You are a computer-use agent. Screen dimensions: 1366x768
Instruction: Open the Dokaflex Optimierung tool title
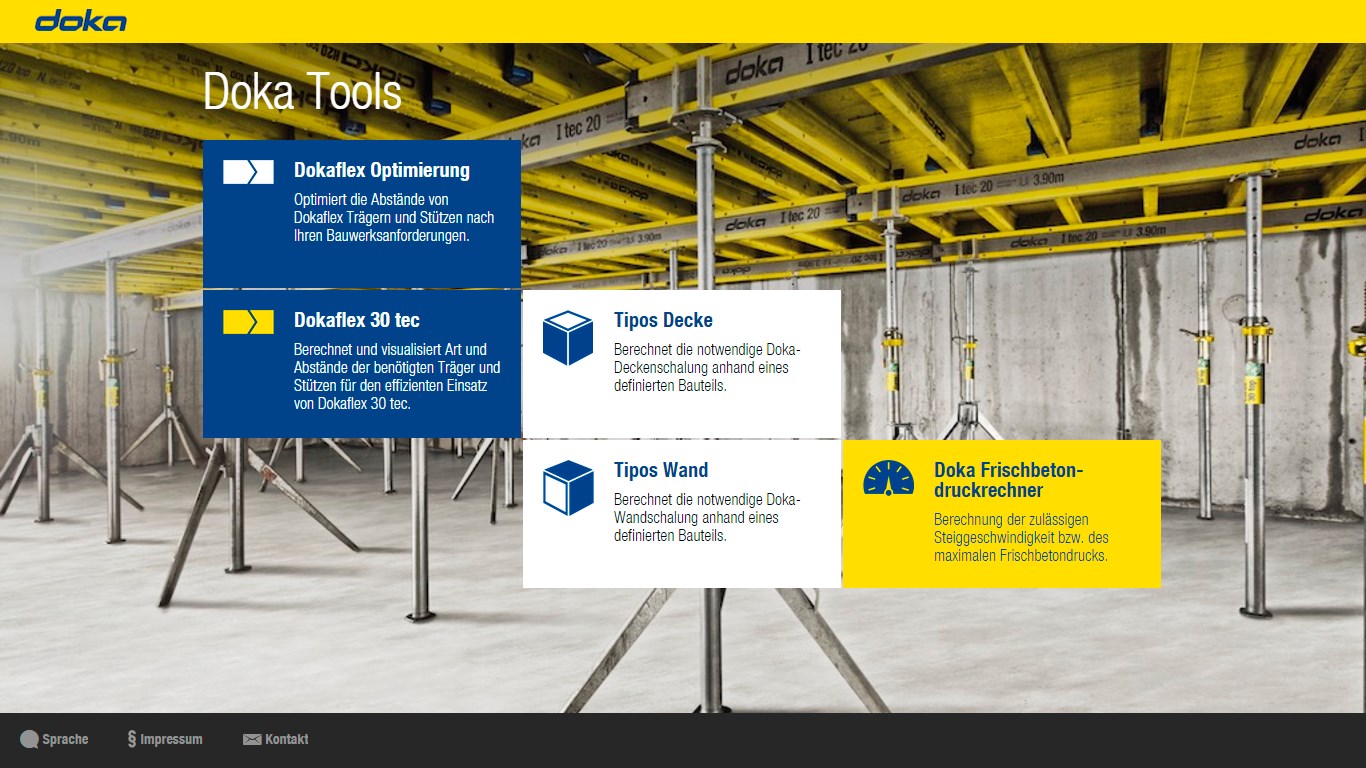click(x=382, y=170)
